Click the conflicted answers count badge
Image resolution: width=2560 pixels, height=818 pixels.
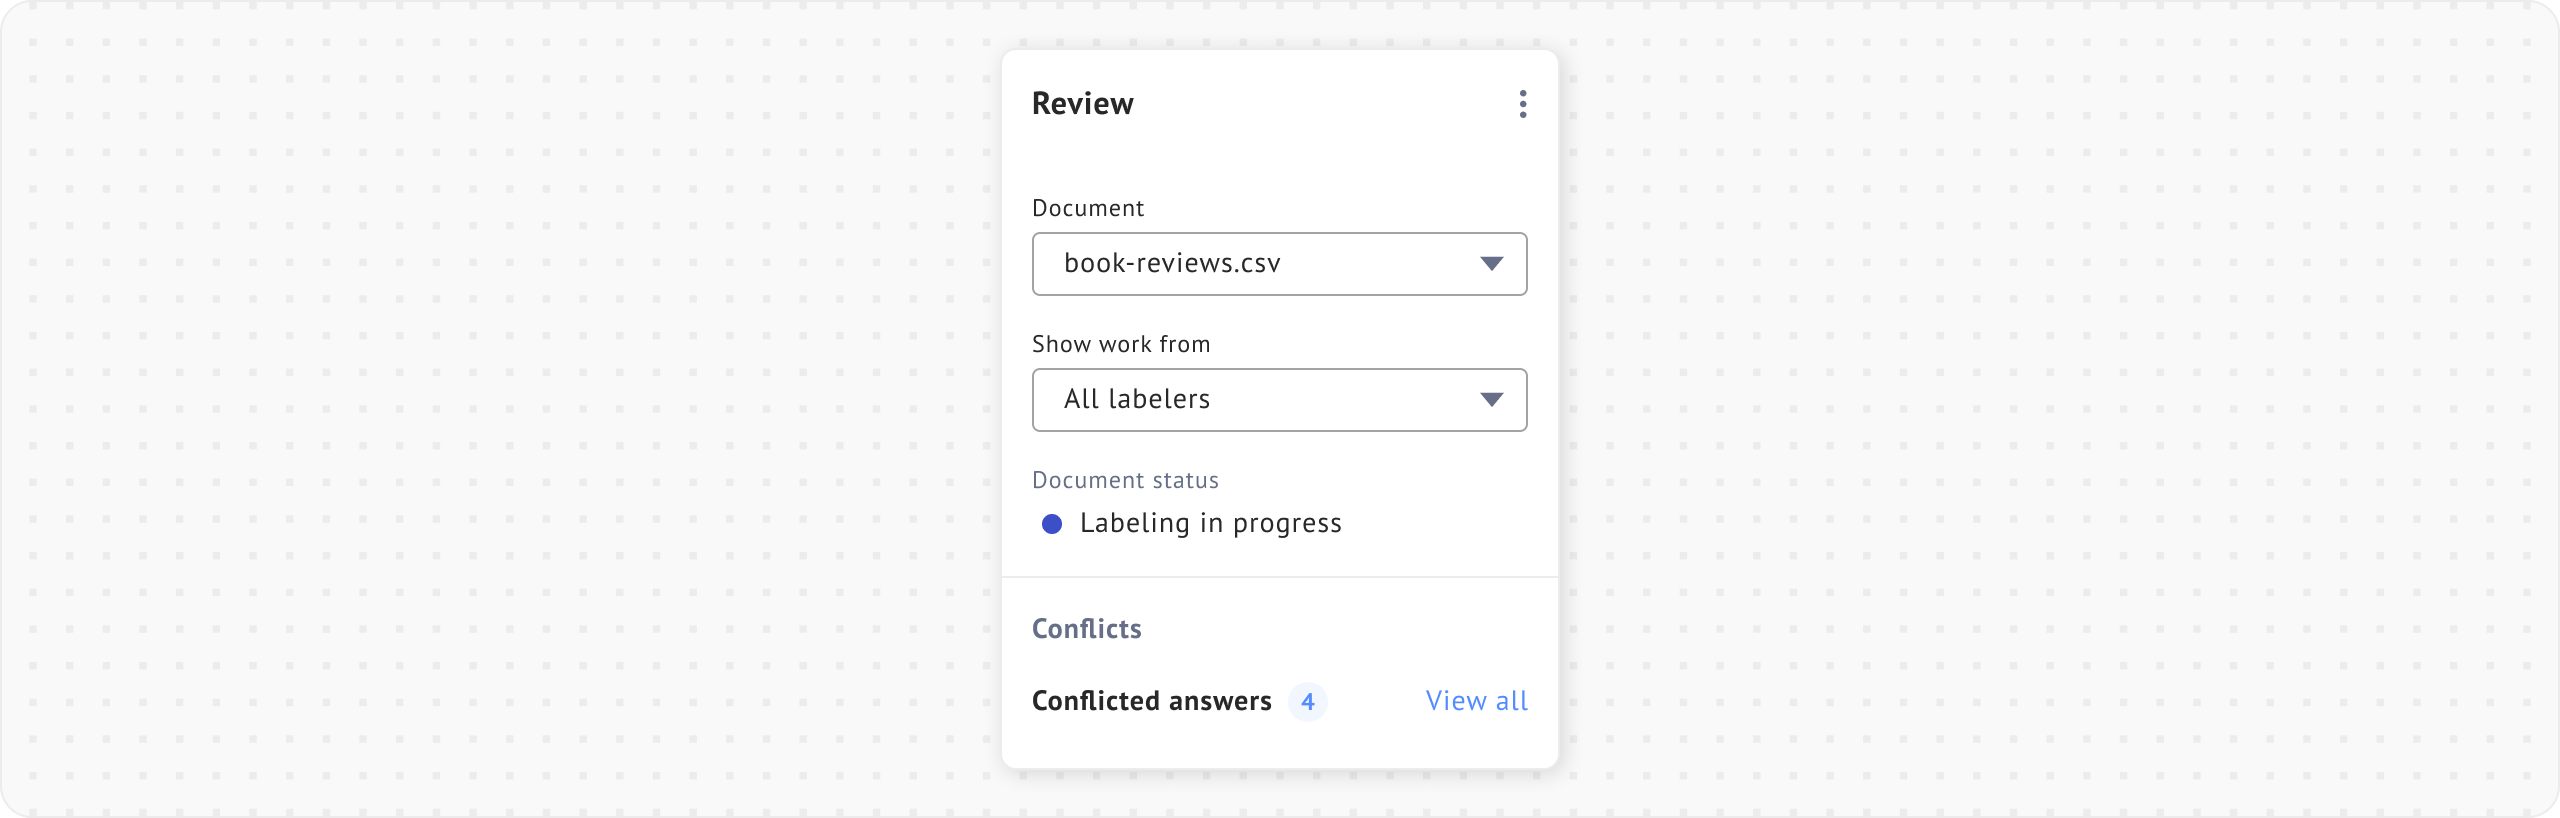[x=1307, y=702]
